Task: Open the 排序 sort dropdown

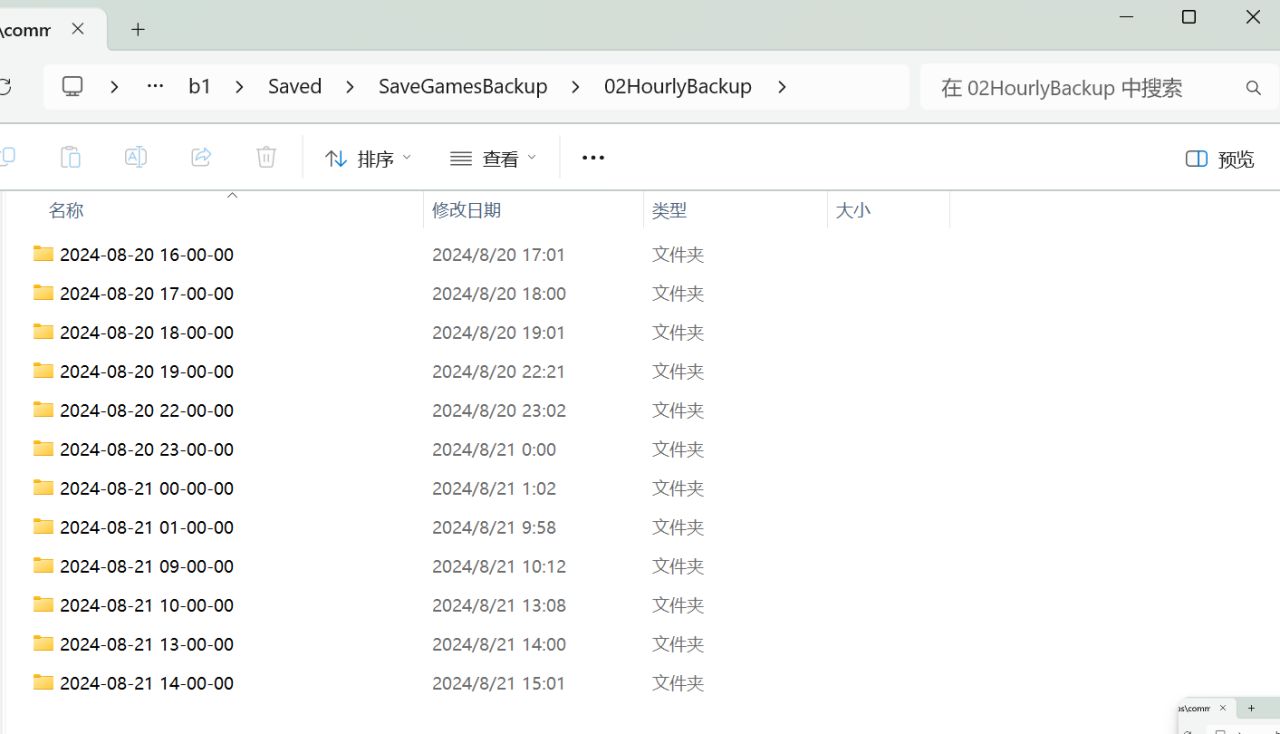Action: pyautogui.click(x=368, y=158)
